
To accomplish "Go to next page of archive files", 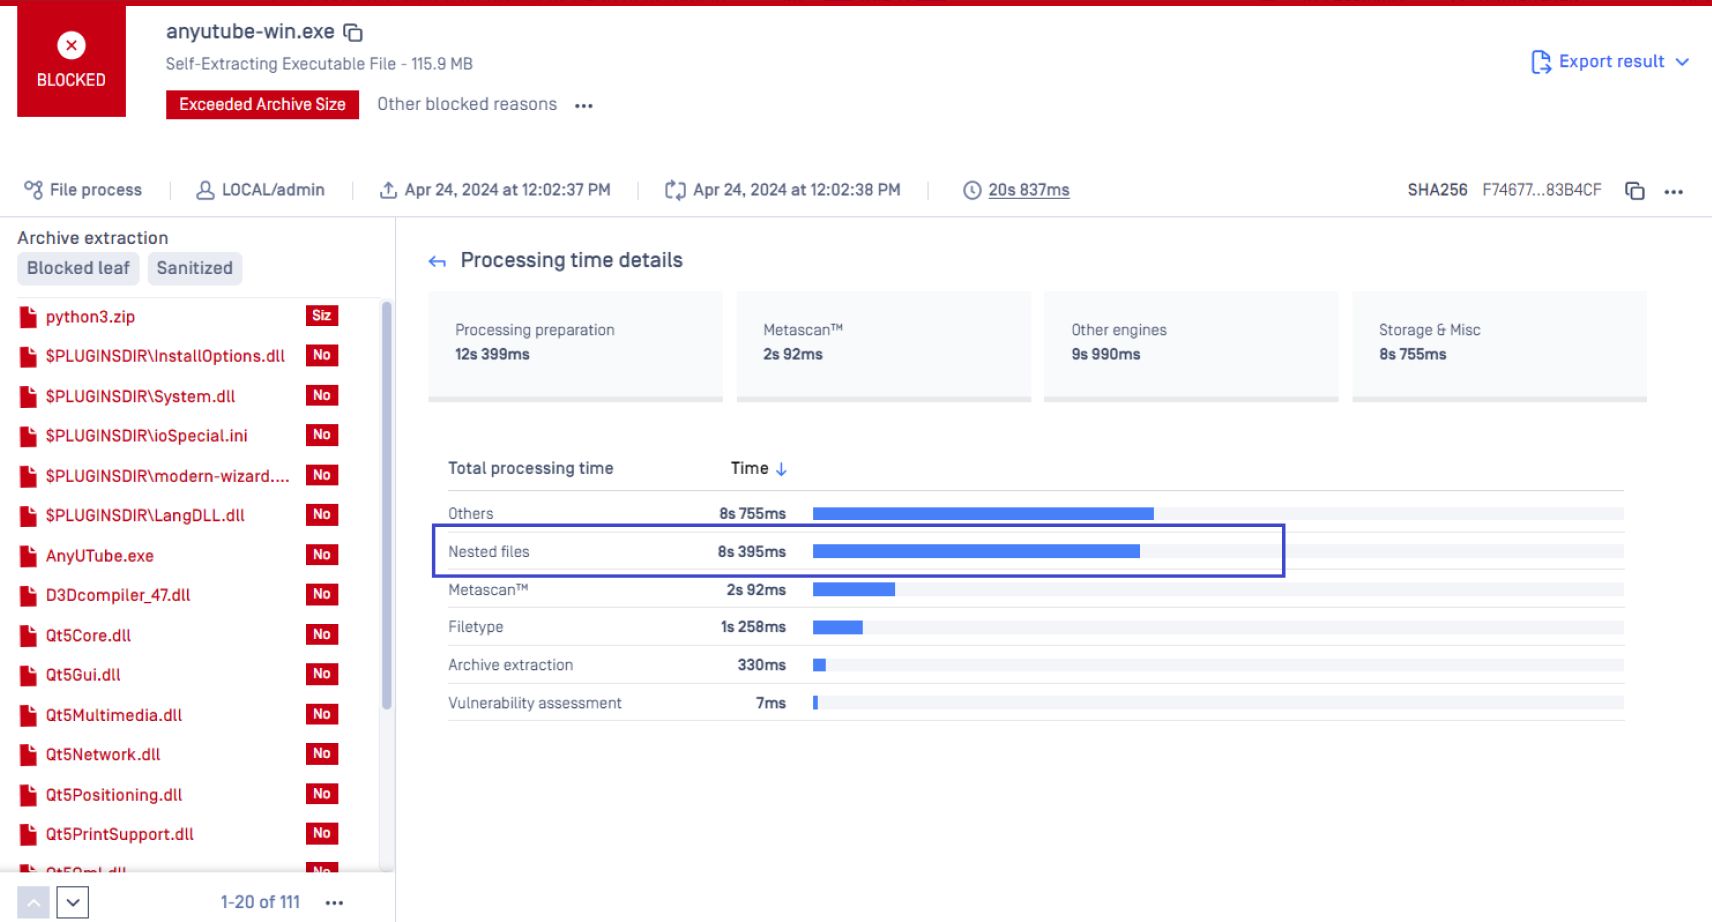I will pos(73,902).
